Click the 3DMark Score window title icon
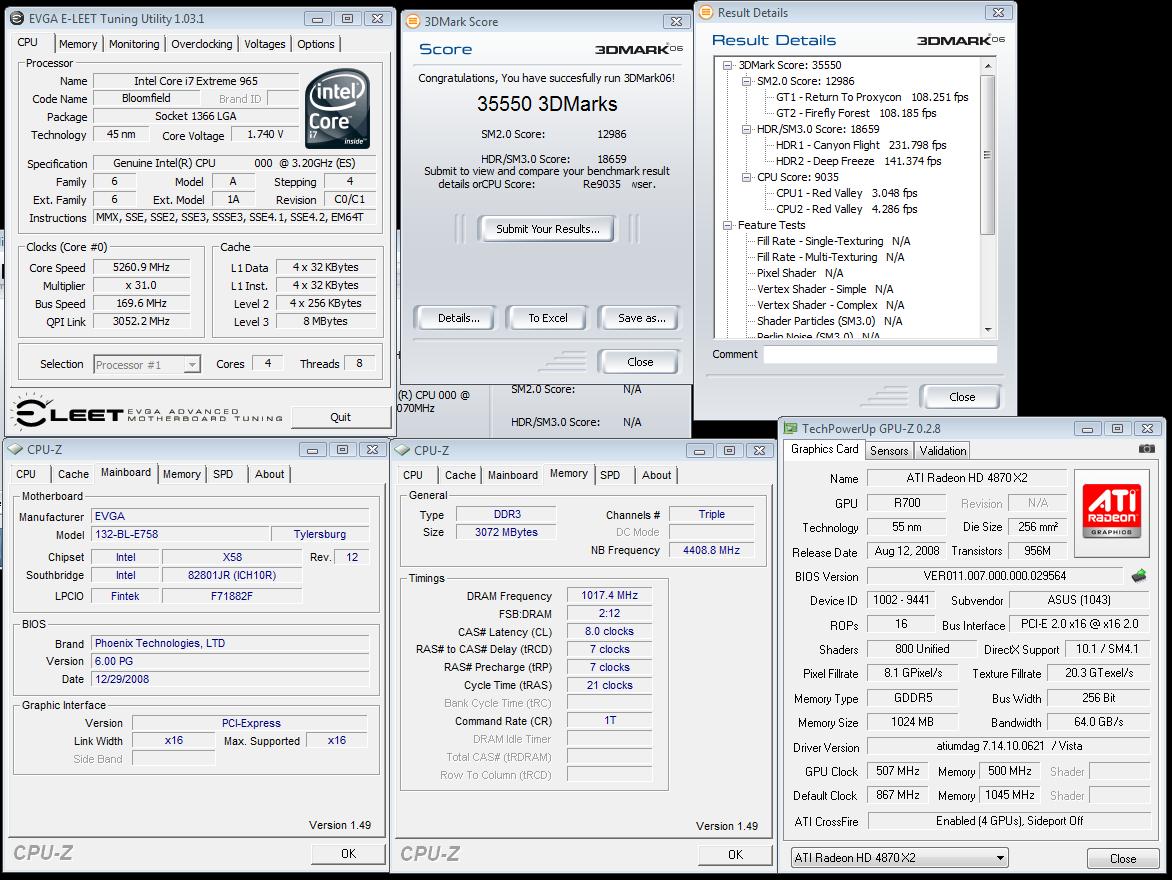Viewport: 1172px width, 880px height. [x=413, y=22]
